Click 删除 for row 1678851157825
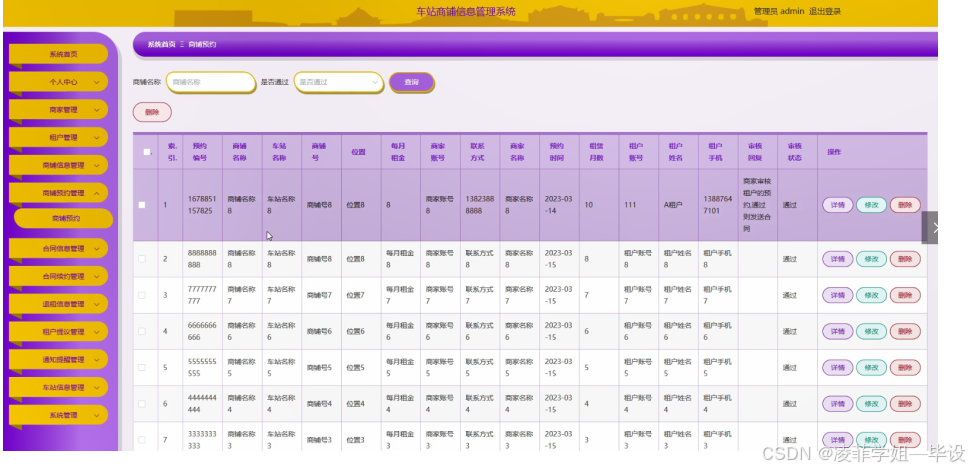This screenshot has width=969, height=471. tap(905, 205)
